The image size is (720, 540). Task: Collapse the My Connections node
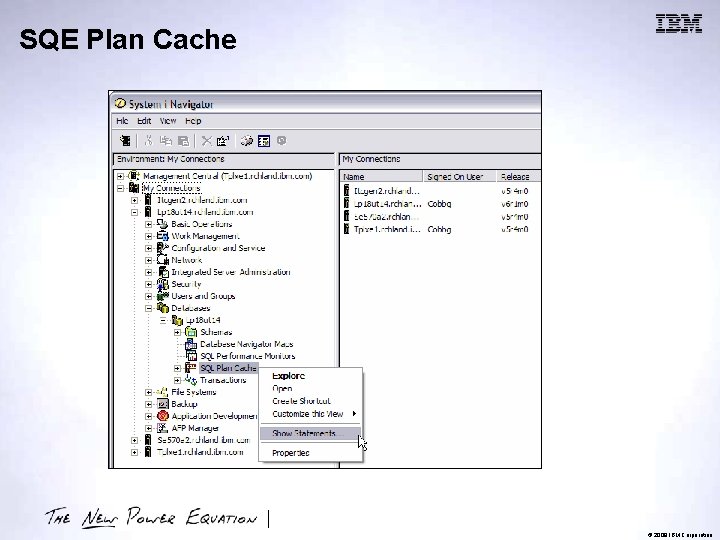click(x=120, y=188)
